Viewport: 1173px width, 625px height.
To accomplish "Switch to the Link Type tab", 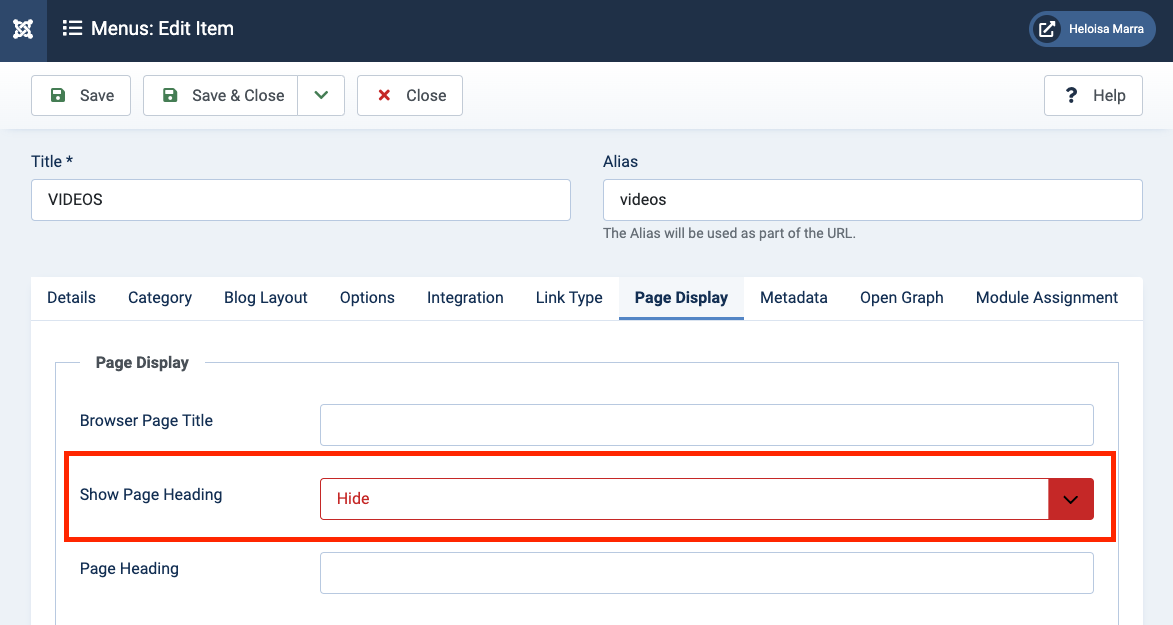I will pyautogui.click(x=569, y=298).
